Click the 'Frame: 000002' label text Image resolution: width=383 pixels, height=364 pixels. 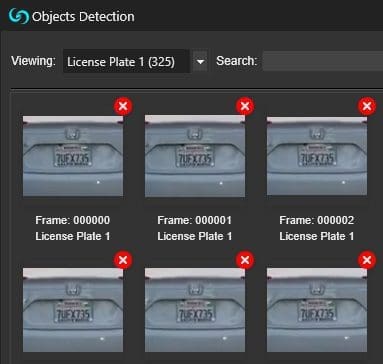point(317,220)
